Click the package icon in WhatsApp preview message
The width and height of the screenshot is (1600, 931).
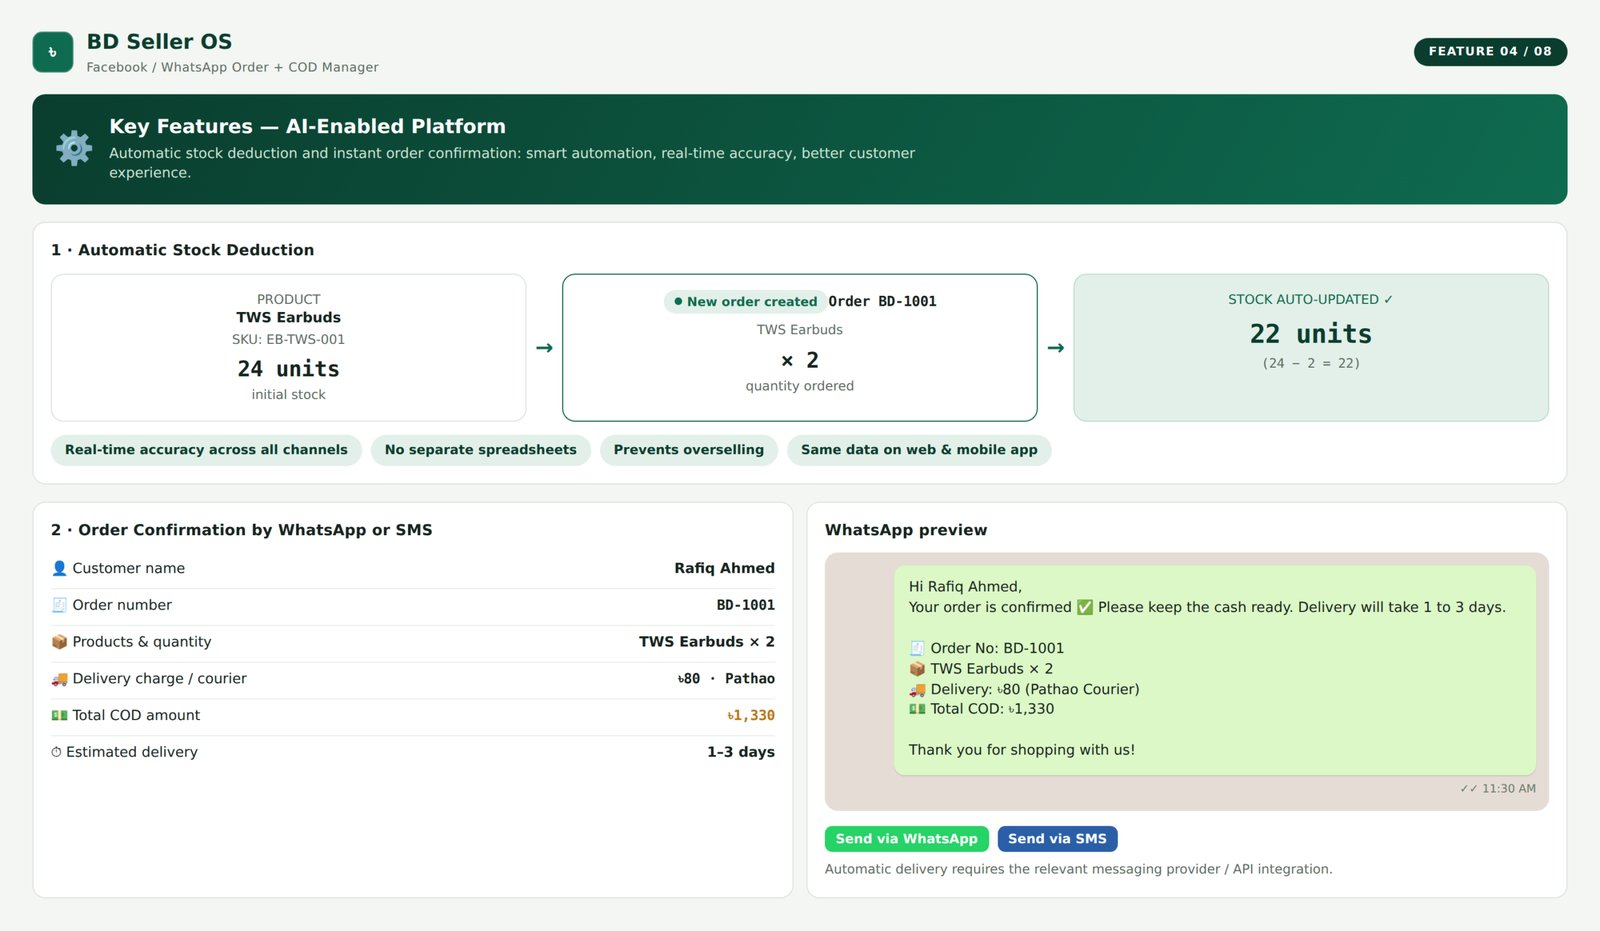[x=917, y=669]
